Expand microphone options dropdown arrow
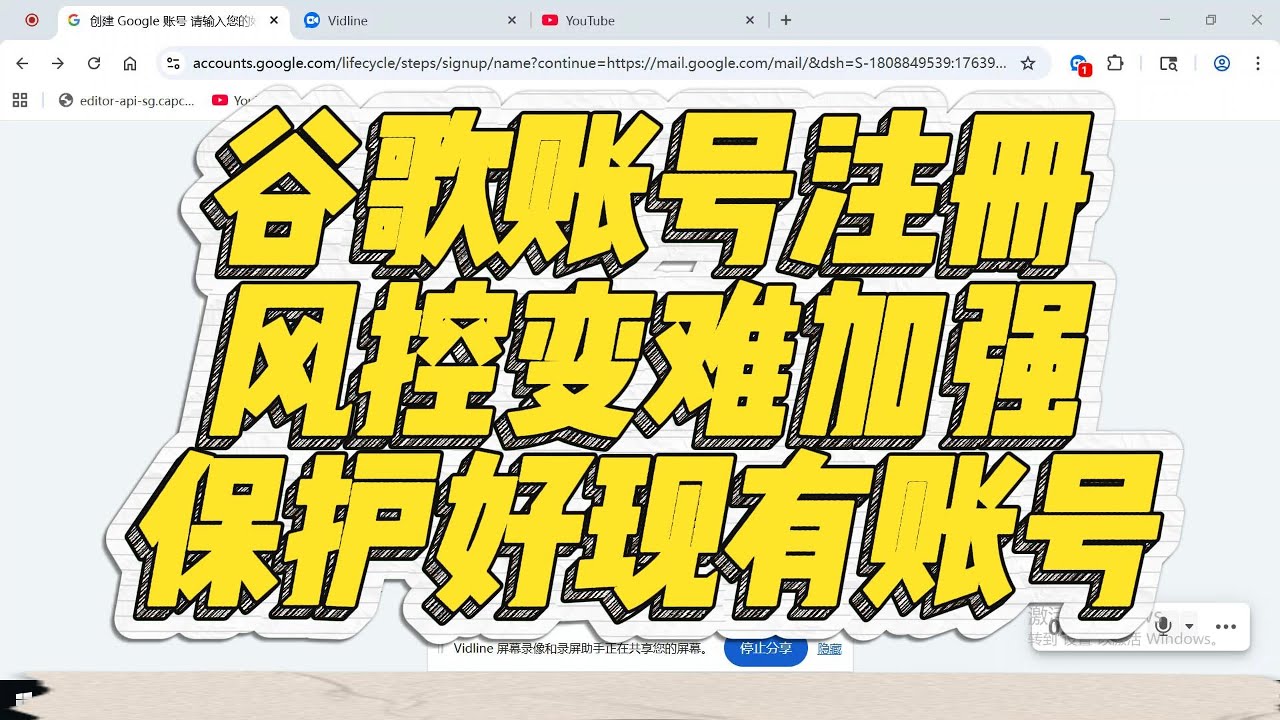Viewport: 1280px width, 720px height. point(1188,627)
